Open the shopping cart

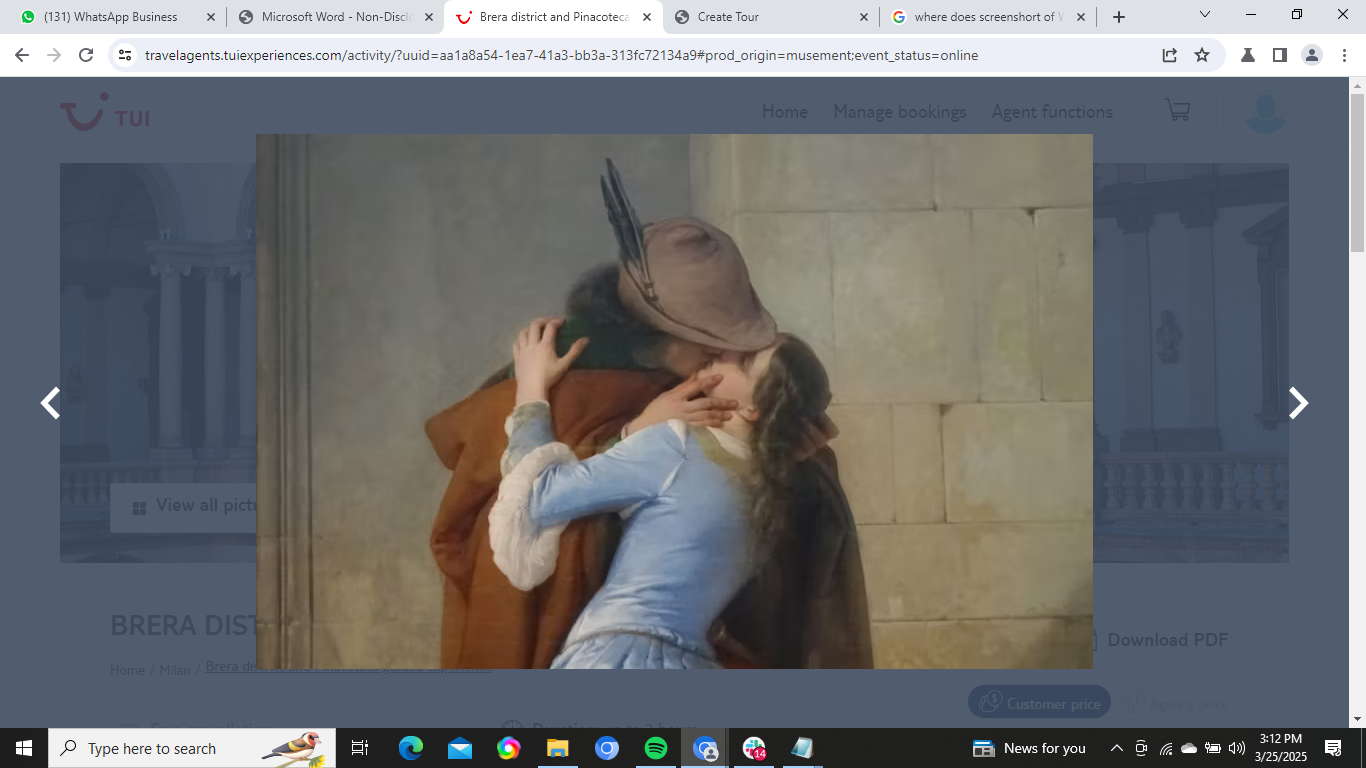(1178, 110)
